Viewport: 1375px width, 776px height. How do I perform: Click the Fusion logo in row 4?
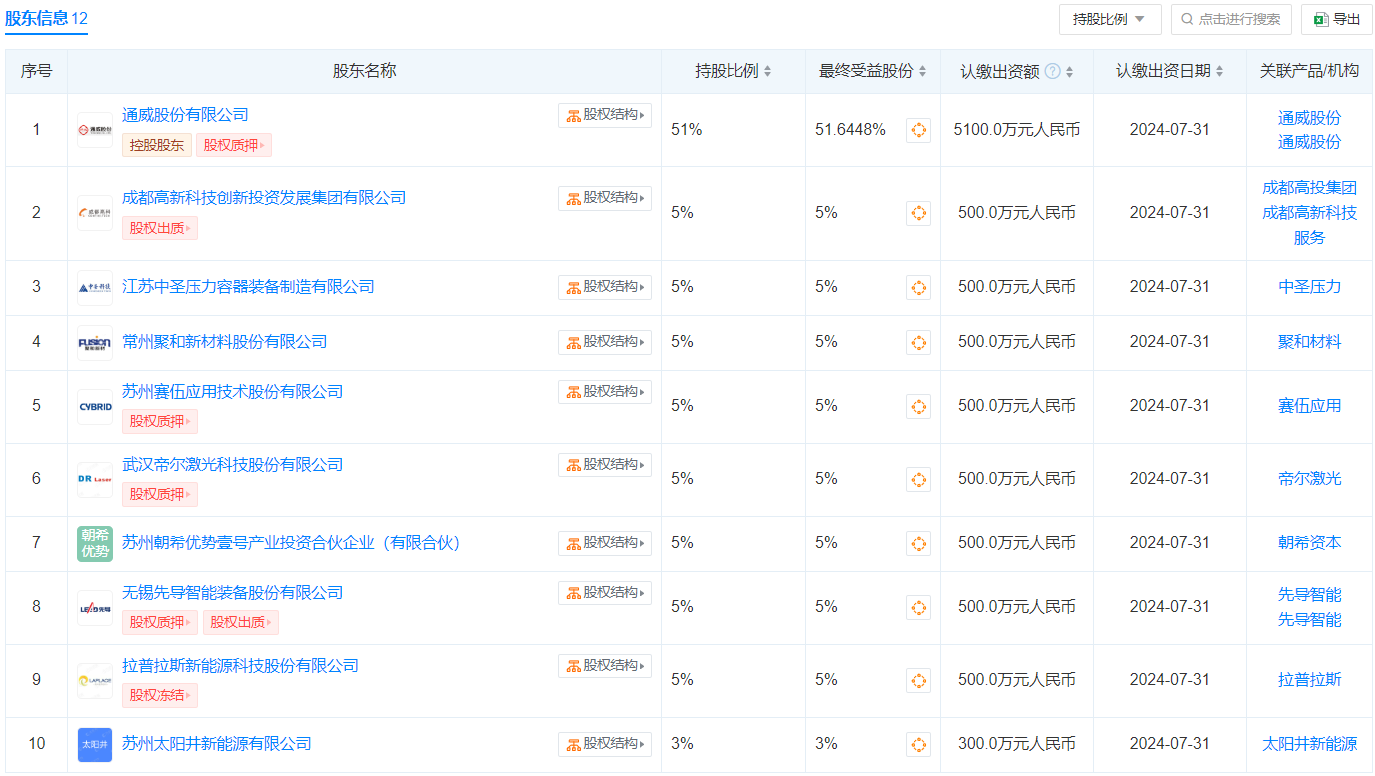(x=95, y=342)
